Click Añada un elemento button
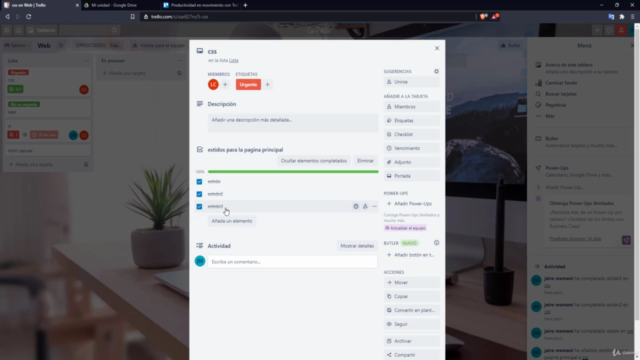 pos(232,221)
